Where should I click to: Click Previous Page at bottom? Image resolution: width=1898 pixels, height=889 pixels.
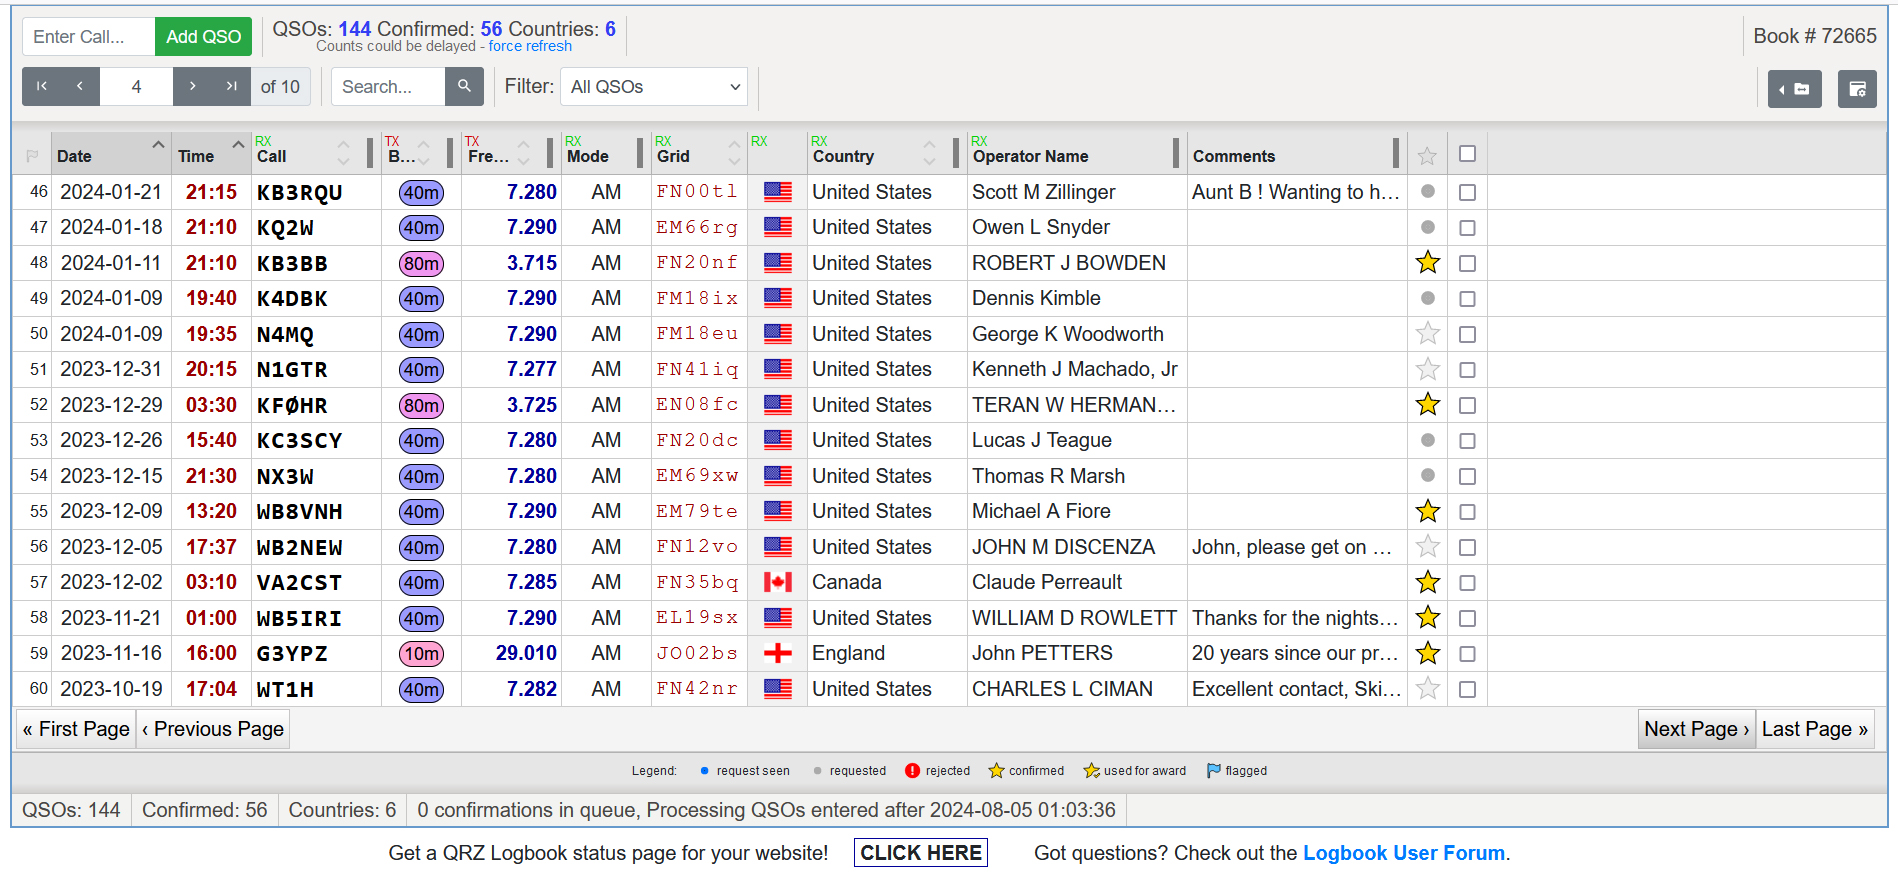tap(213, 729)
